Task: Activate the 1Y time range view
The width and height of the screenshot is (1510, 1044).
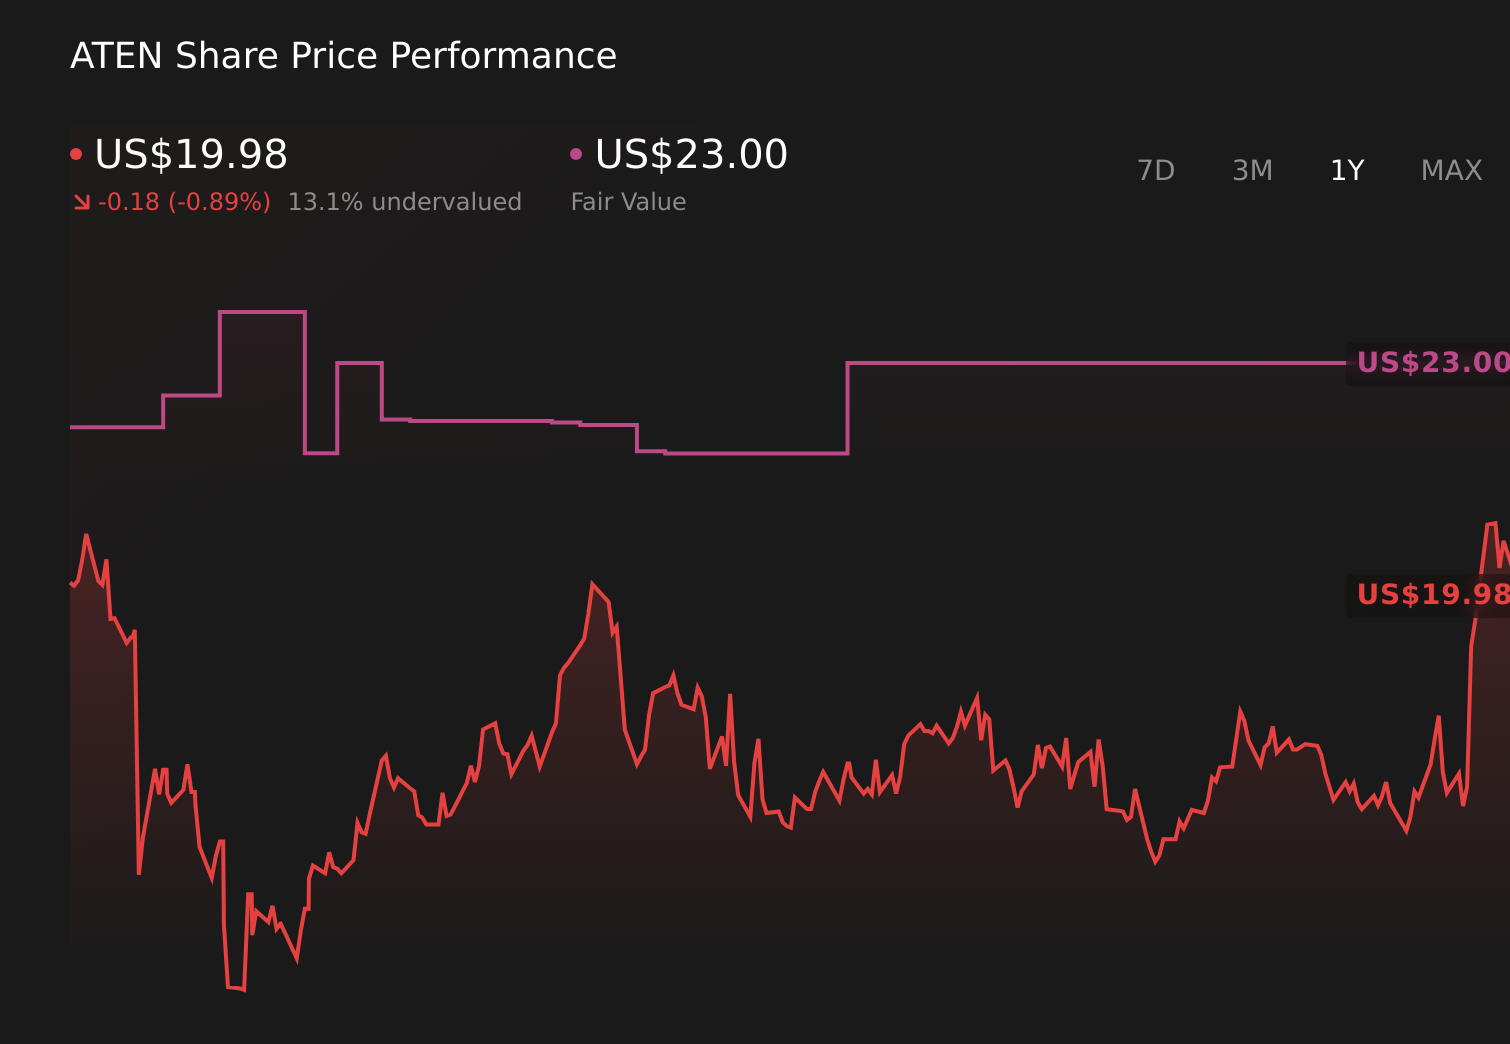Action: click(1346, 170)
